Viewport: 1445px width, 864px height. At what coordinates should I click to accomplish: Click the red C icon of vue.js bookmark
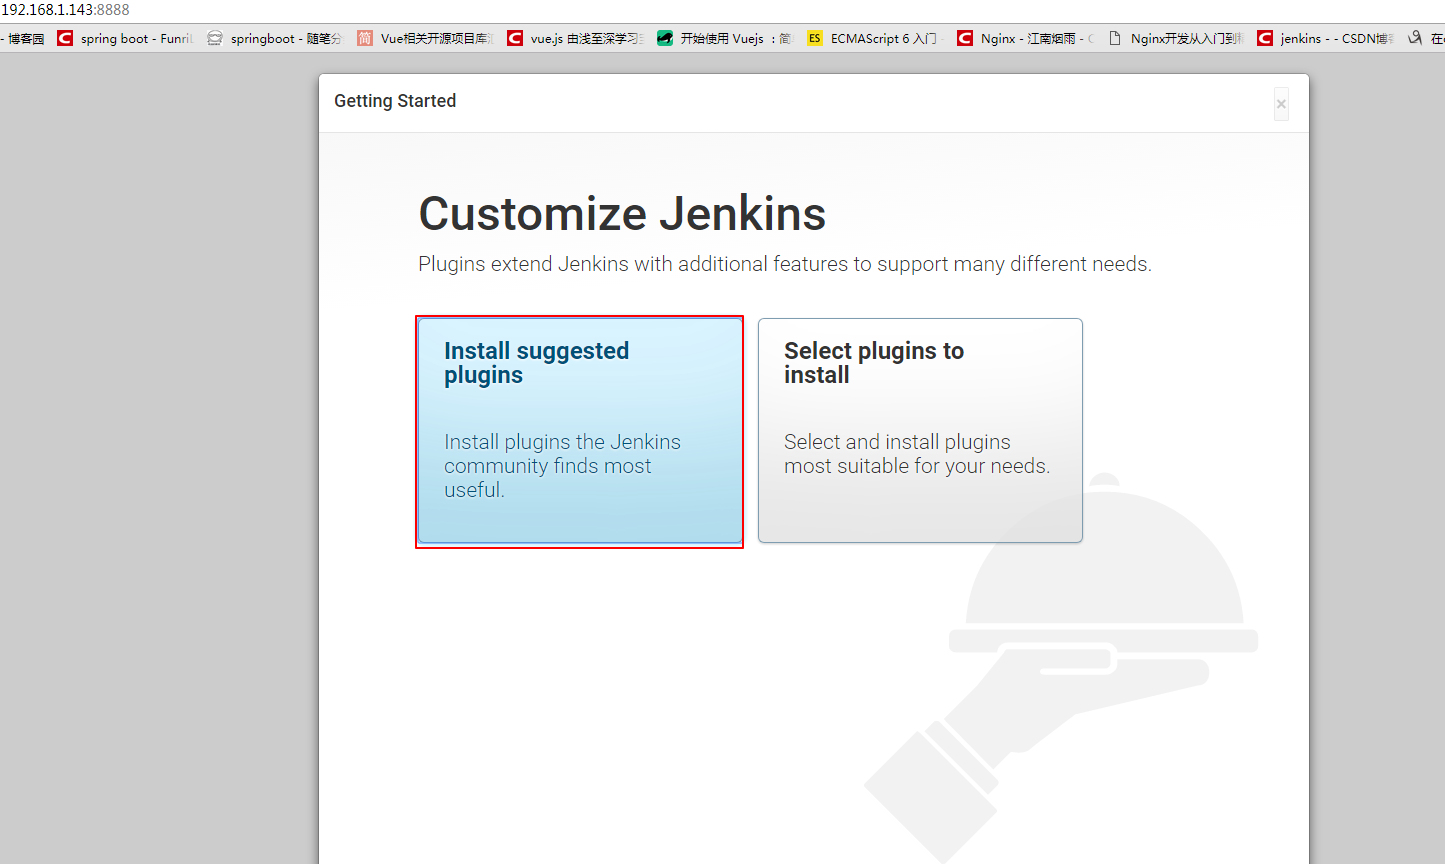click(x=515, y=38)
